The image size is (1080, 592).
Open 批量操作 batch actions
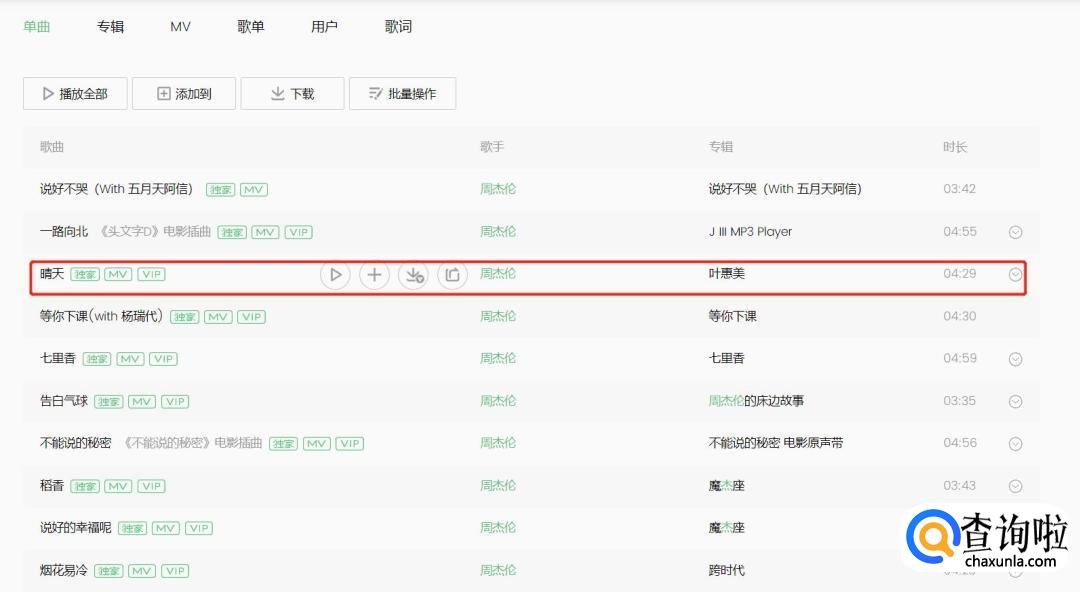coord(402,94)
